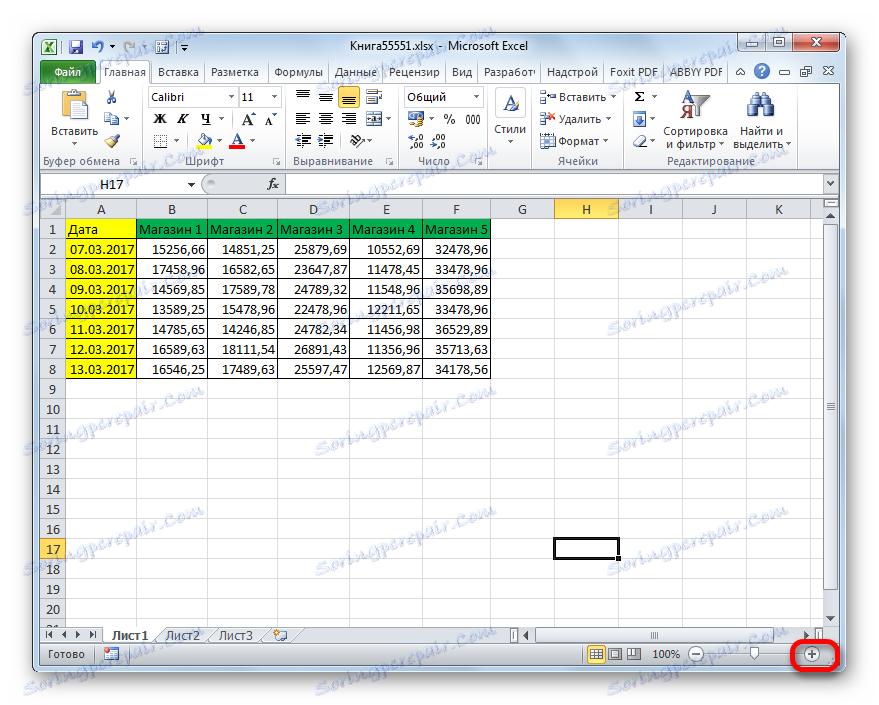Click the insert function fx button
The width and height of the screenshot is (879, 705).
[x=273, y=184]
